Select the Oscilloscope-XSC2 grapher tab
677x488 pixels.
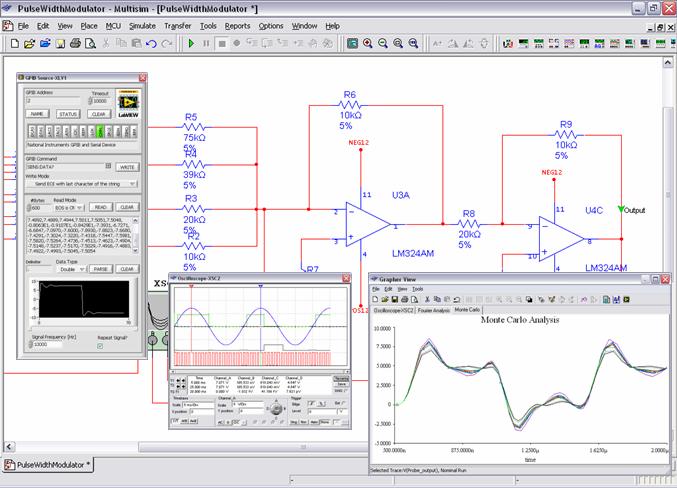click(393, 310)
